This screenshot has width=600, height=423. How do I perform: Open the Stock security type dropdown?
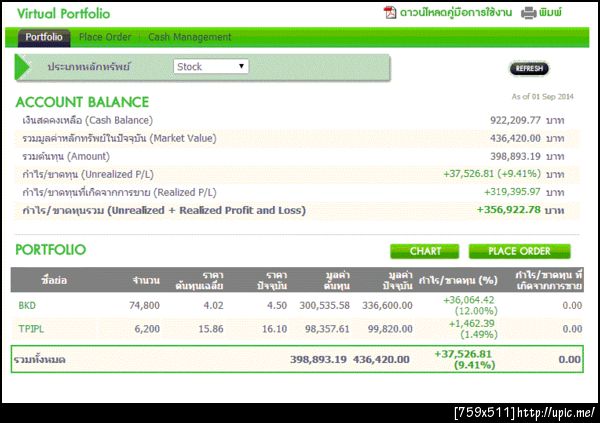pyautogui.click(x=211, y=67)
